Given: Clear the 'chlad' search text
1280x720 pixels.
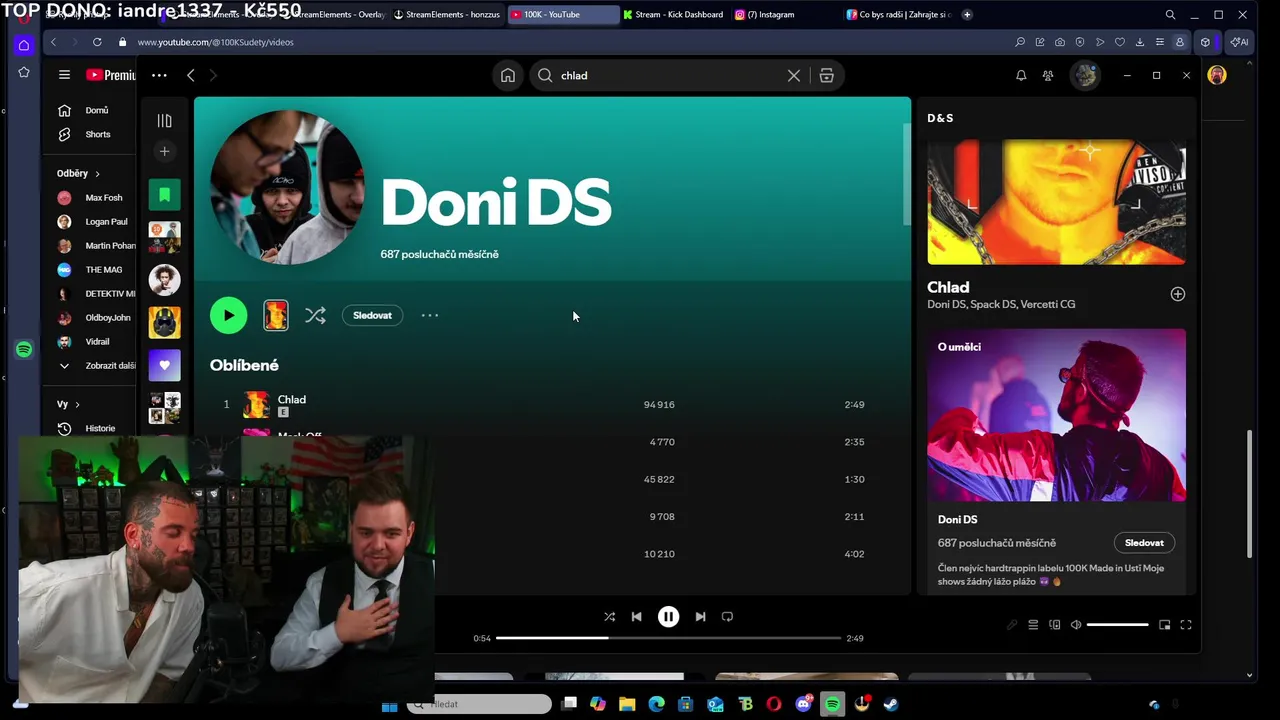Looking at the screenshot, I should 794,75.
